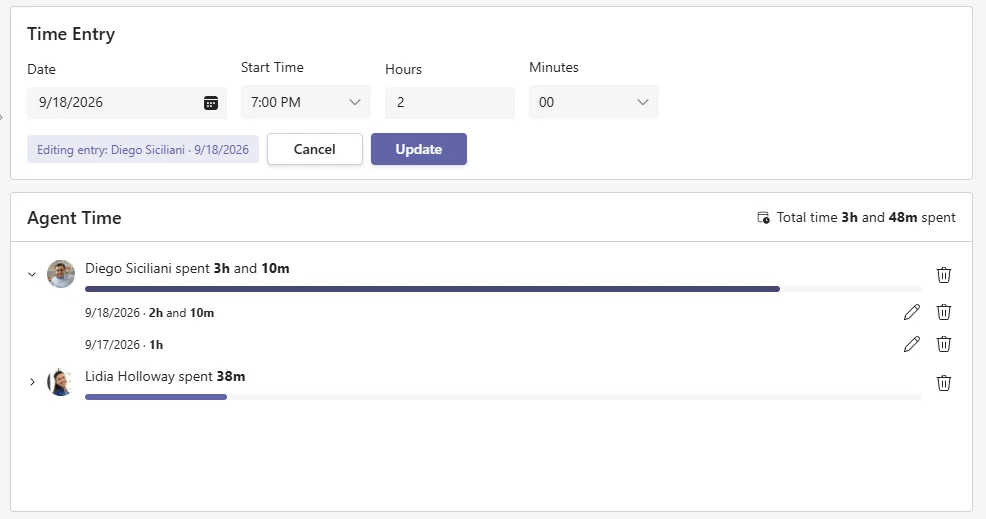Edit the 9/17/2026 1h entry

pyautogui.click(x=912, y=344)
